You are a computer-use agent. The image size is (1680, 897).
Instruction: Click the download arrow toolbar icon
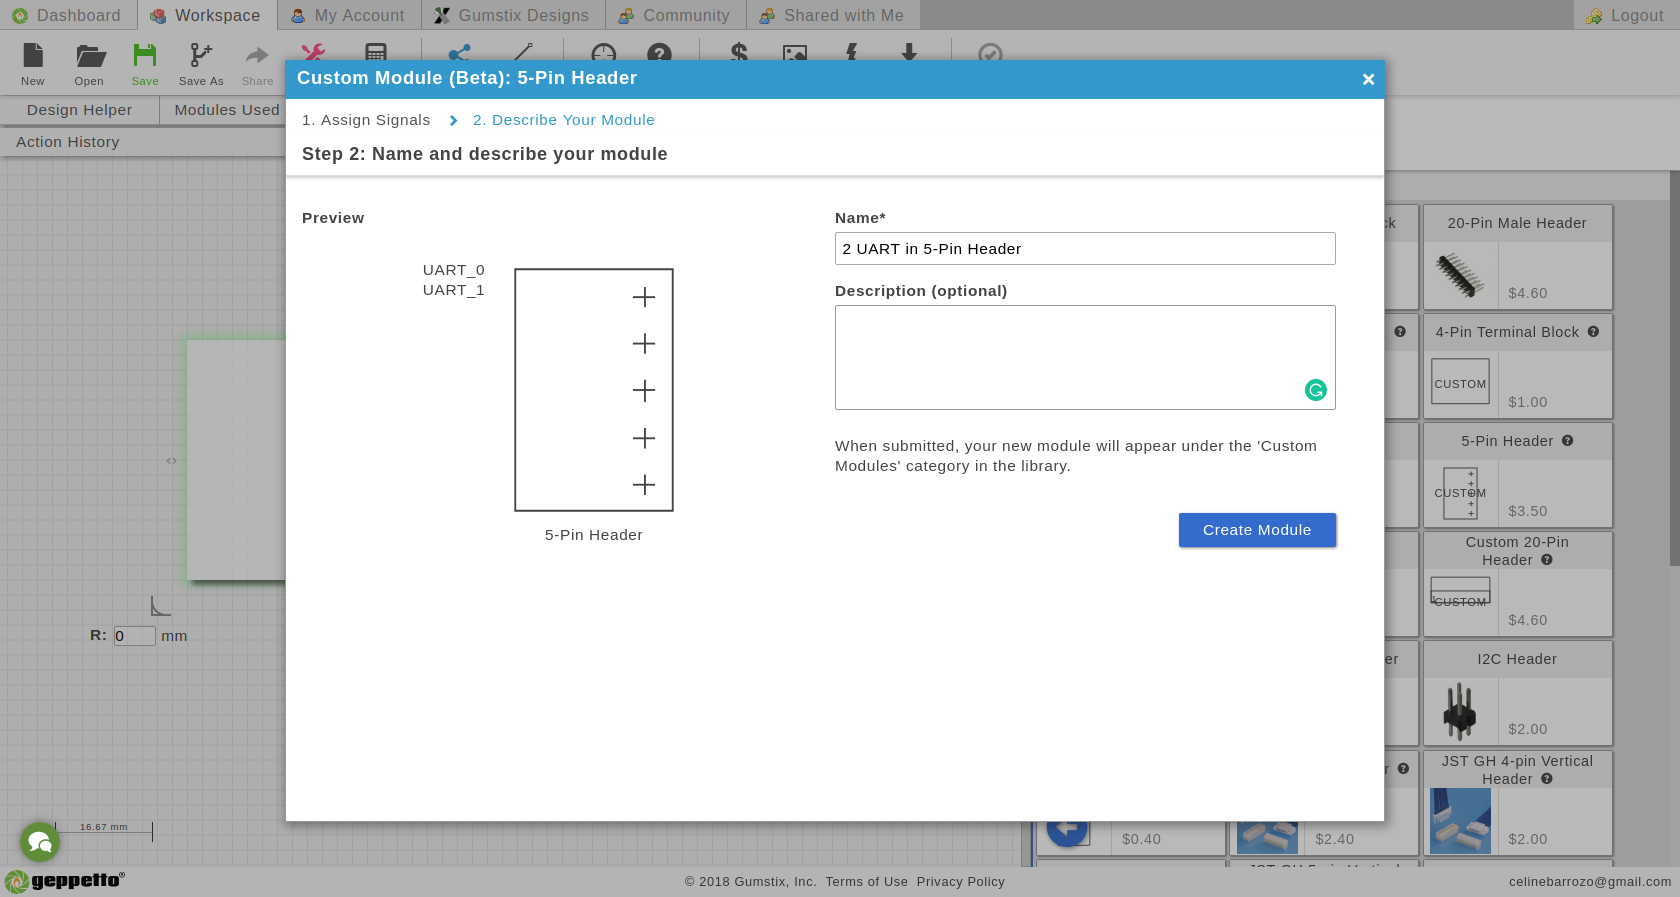tap(909, 52)
